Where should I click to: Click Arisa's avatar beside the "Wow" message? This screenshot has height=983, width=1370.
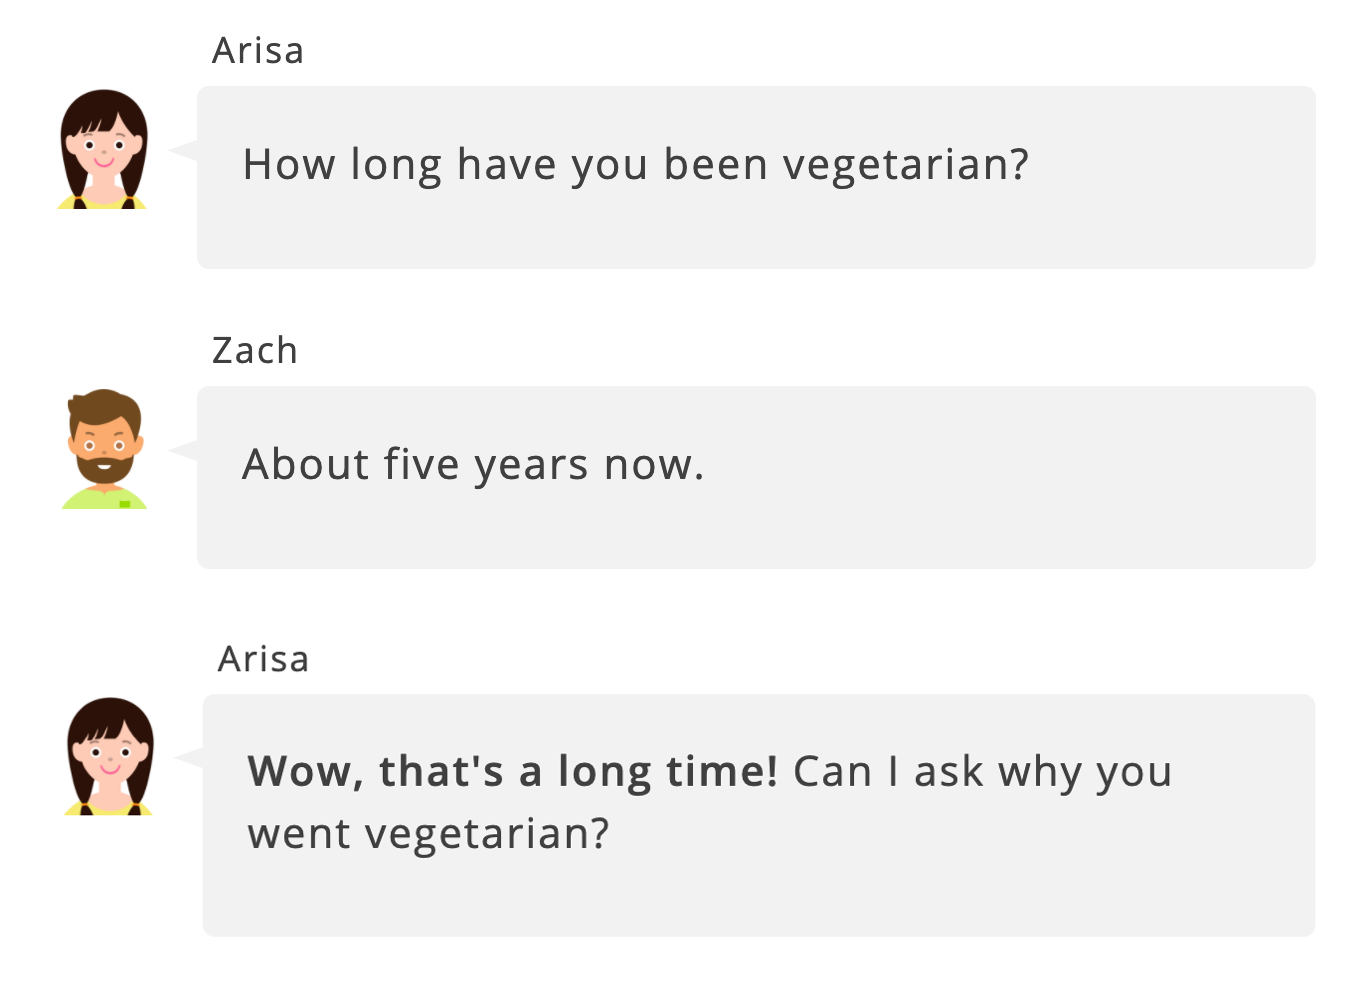(109, 756)
